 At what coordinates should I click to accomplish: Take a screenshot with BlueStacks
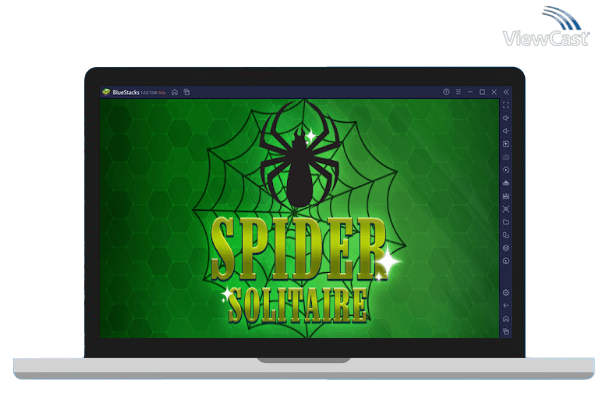(x=506, y=209)
